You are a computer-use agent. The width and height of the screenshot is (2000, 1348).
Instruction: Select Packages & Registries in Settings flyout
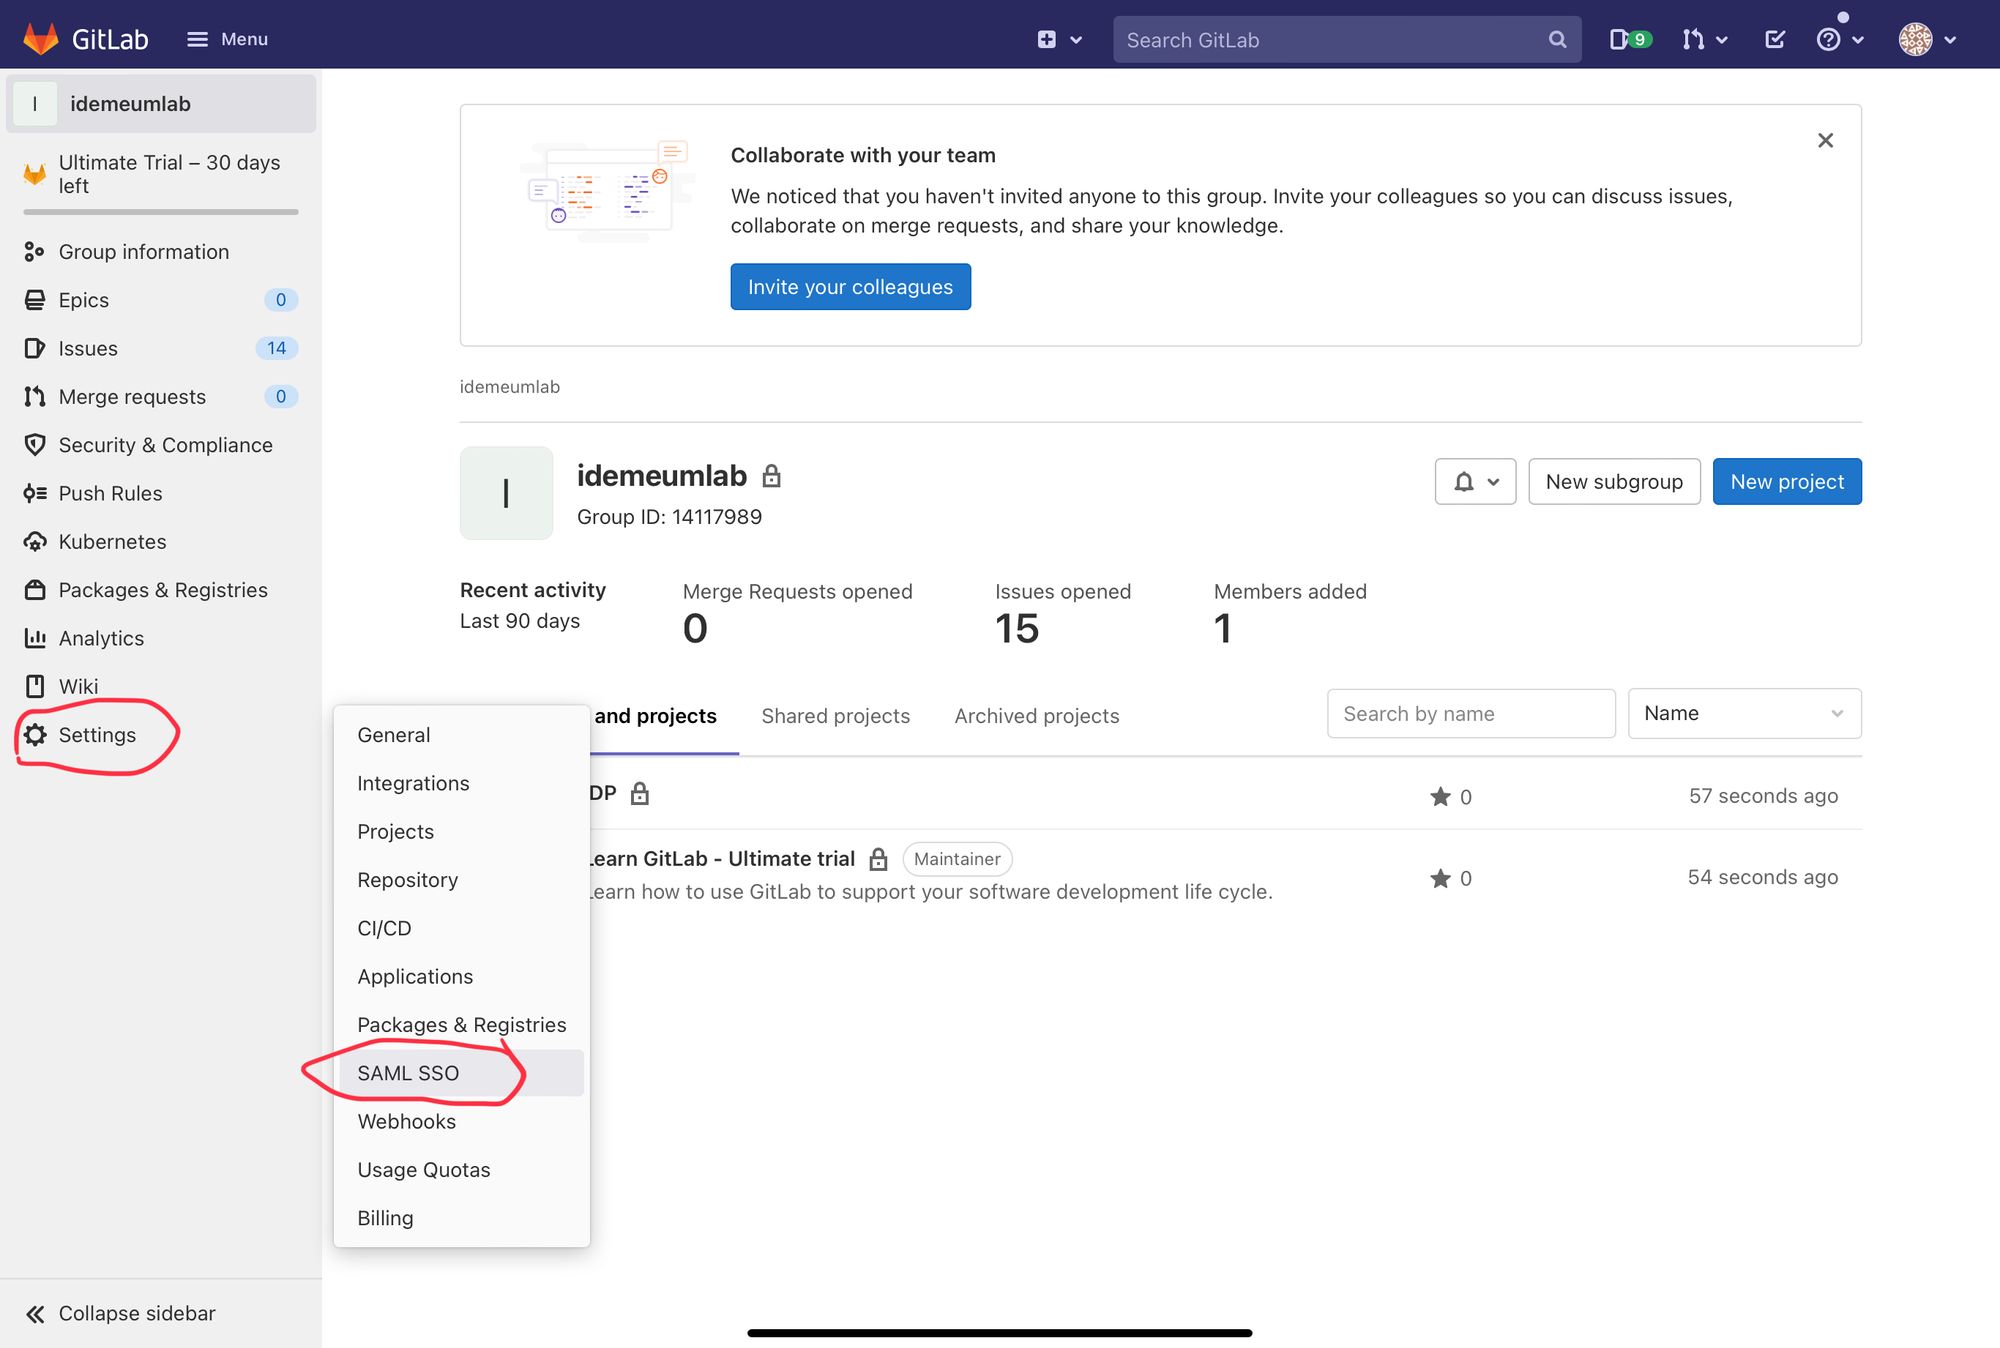pos(461,1025)
